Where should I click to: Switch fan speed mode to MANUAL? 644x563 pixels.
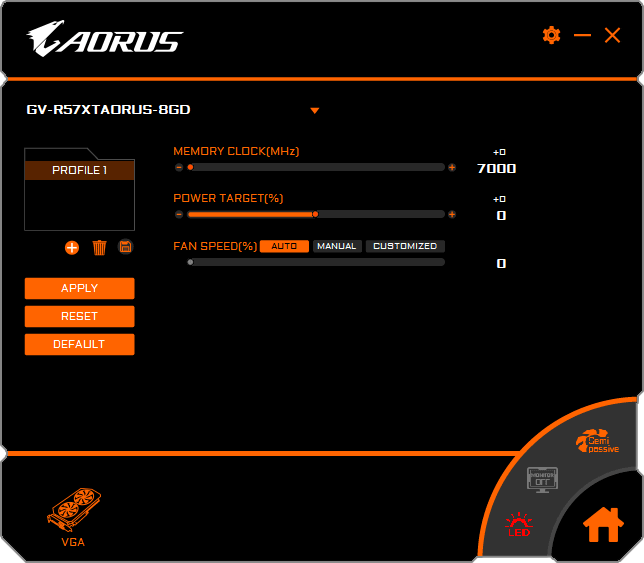click(x=337, y=246)
